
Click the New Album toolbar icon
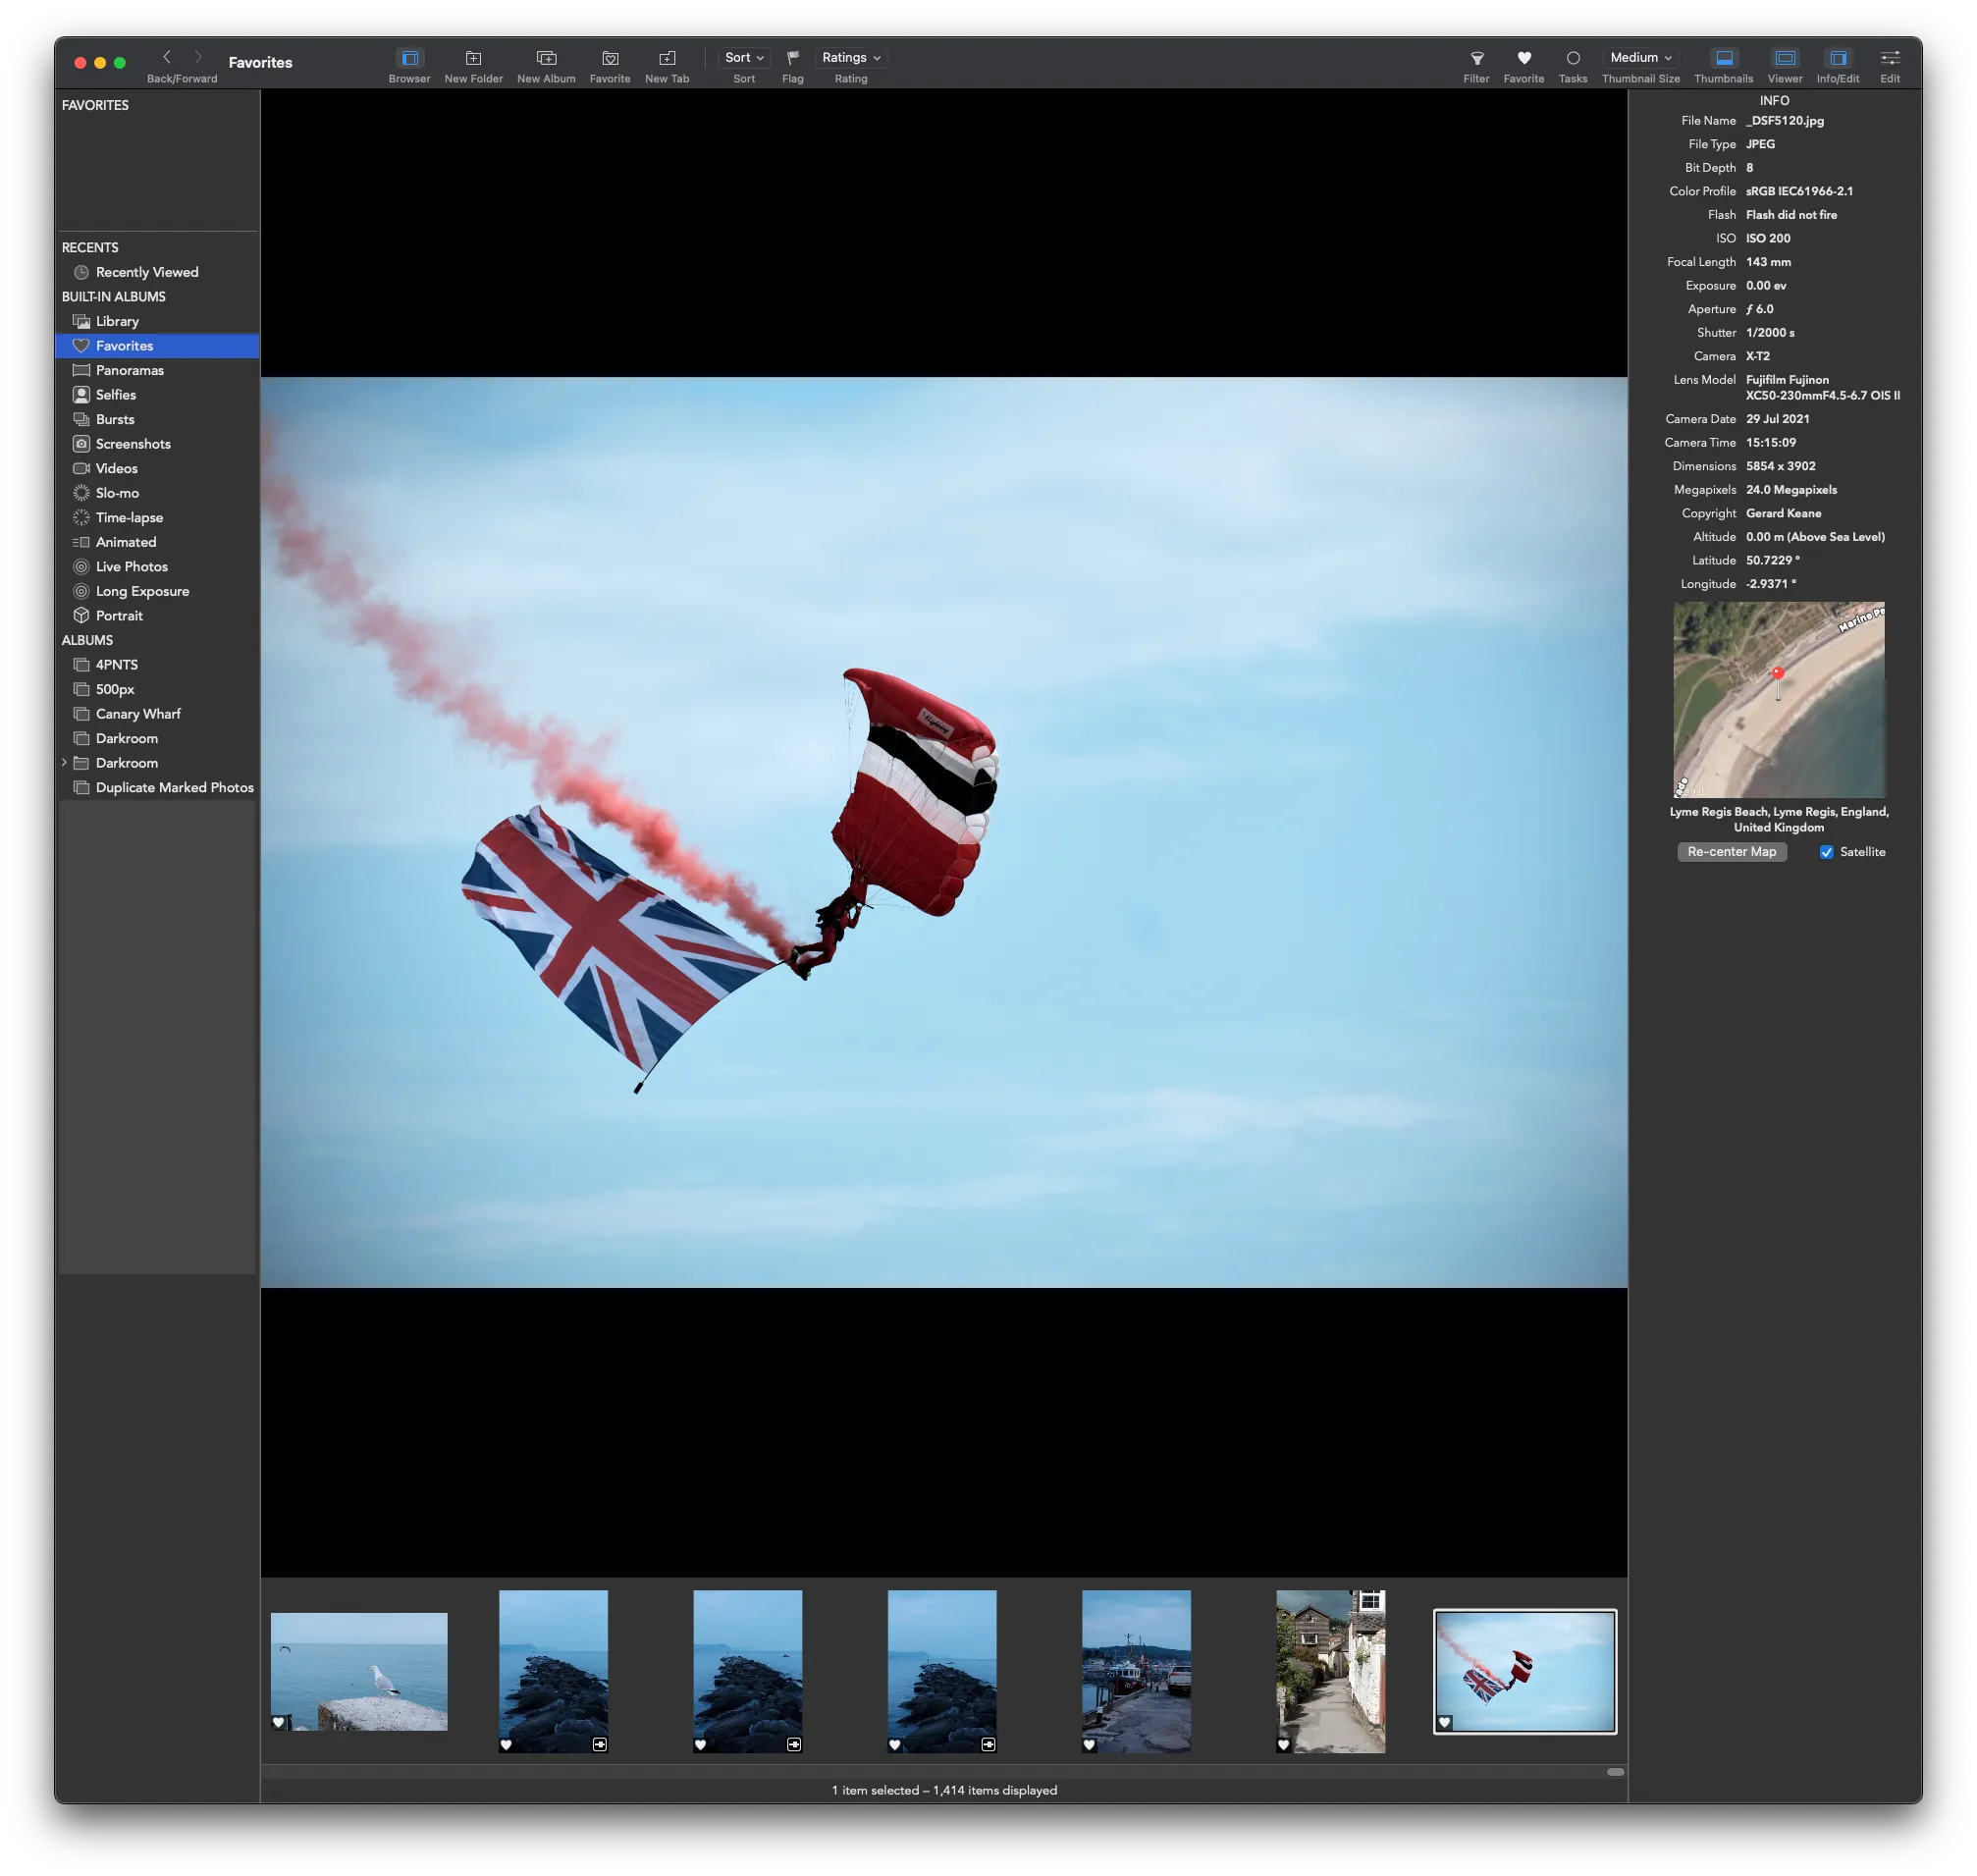pos(546,58)
